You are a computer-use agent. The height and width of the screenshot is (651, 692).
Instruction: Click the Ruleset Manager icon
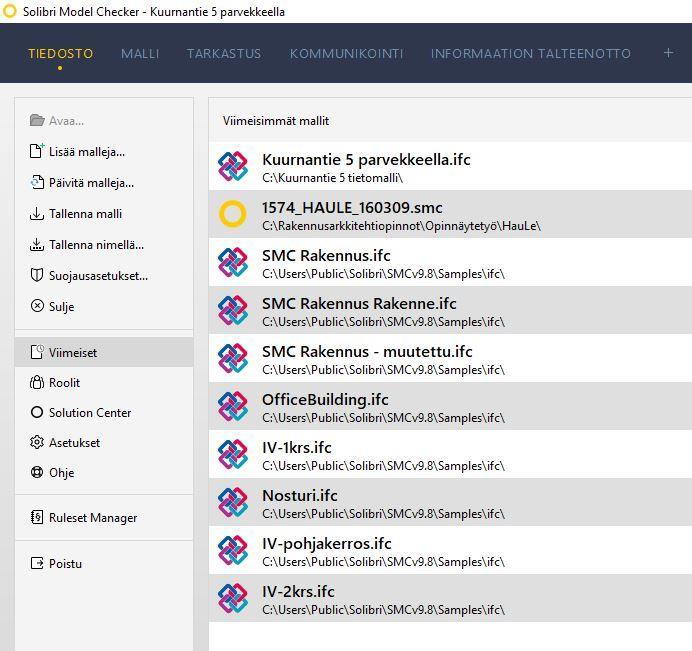click(37, 517)
